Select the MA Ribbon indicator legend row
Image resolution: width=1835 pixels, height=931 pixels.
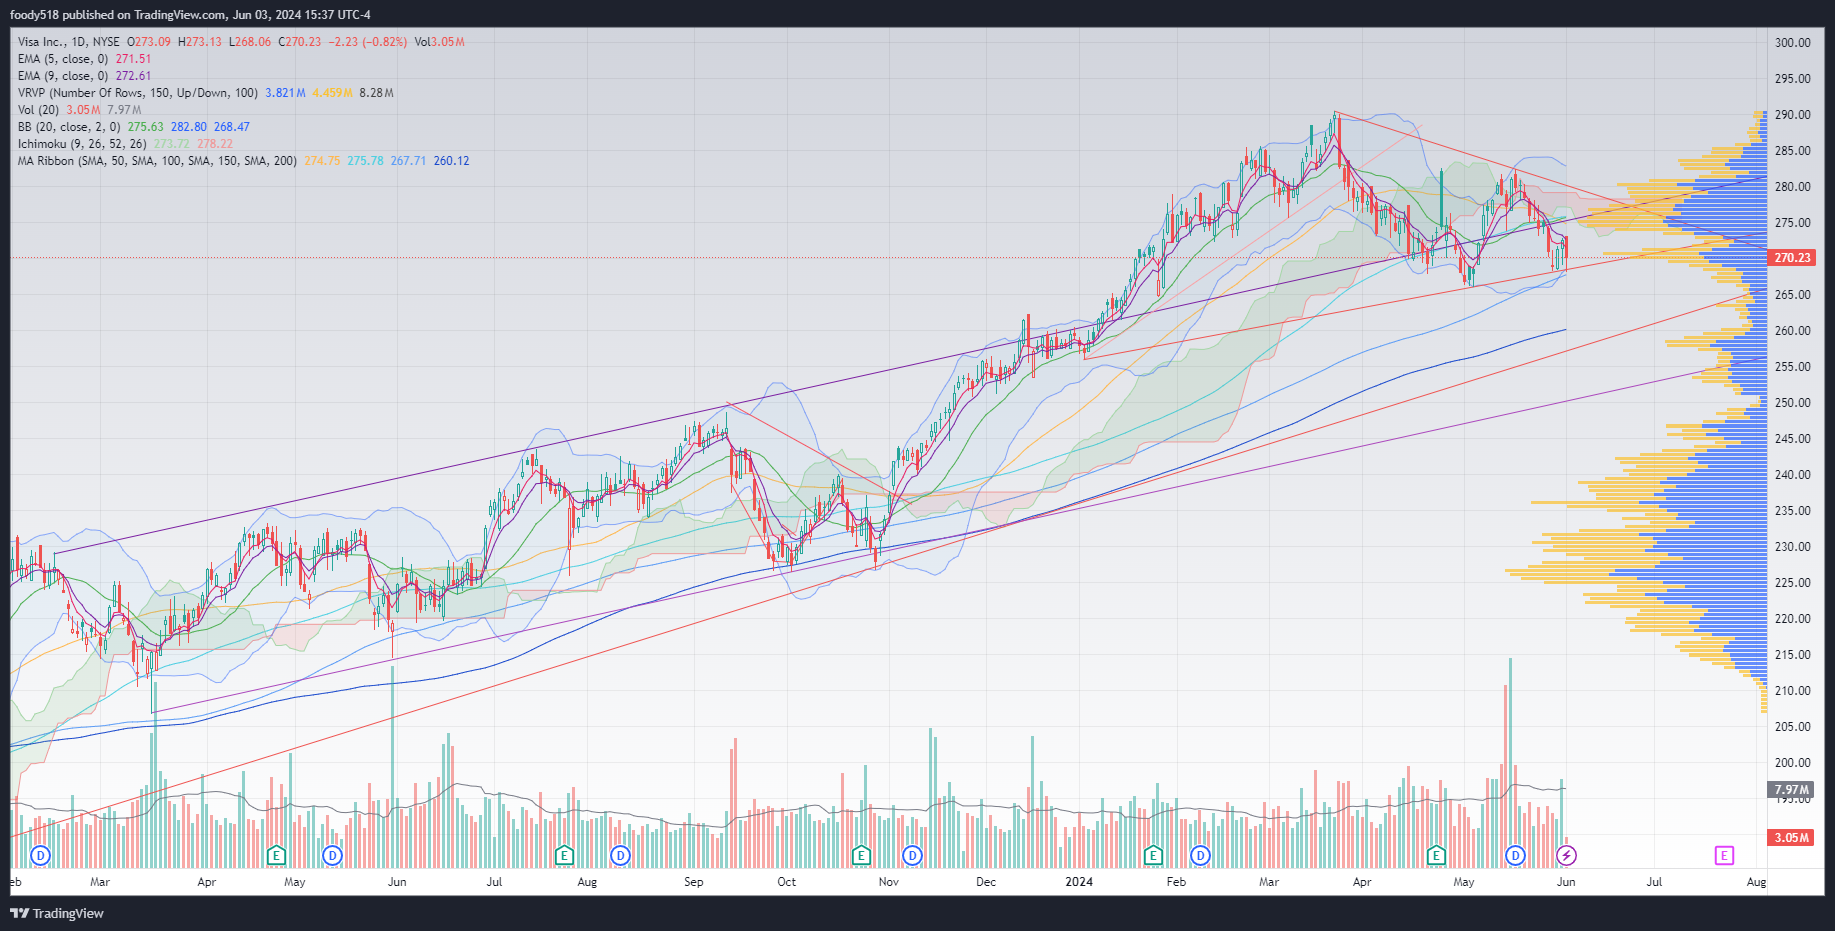(x=157, y=161)
